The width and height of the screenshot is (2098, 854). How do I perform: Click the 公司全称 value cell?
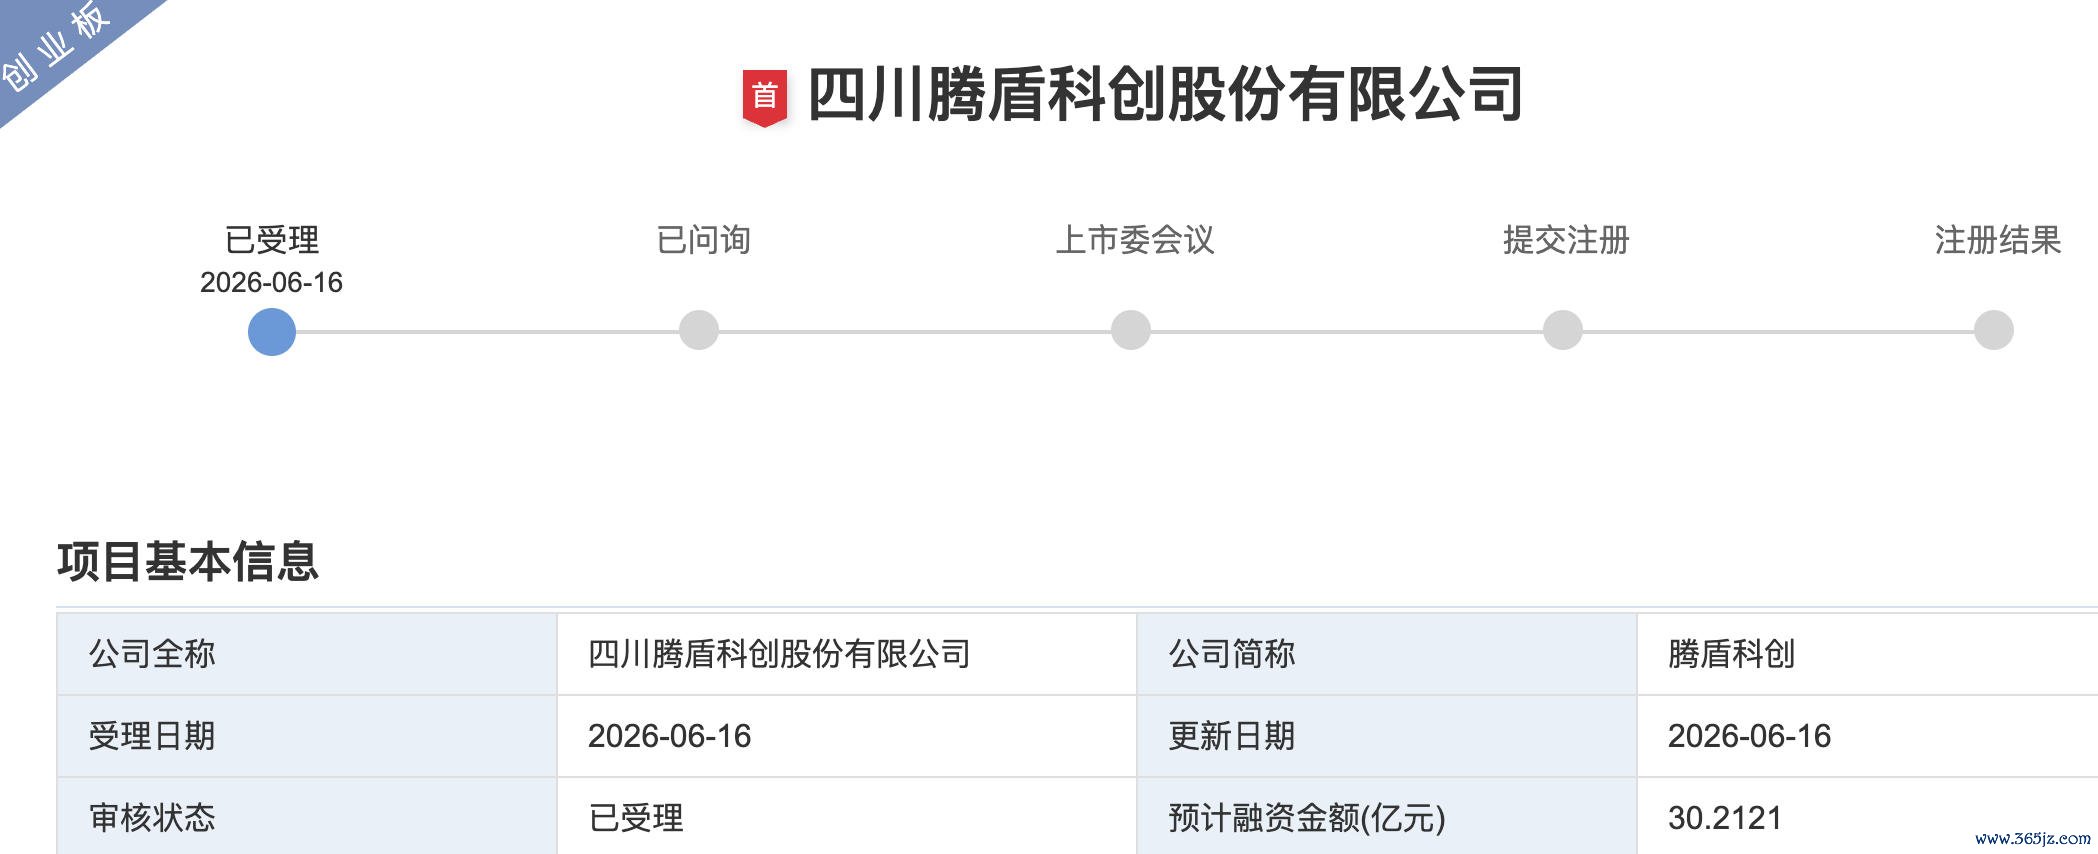(x=847, y=654)
